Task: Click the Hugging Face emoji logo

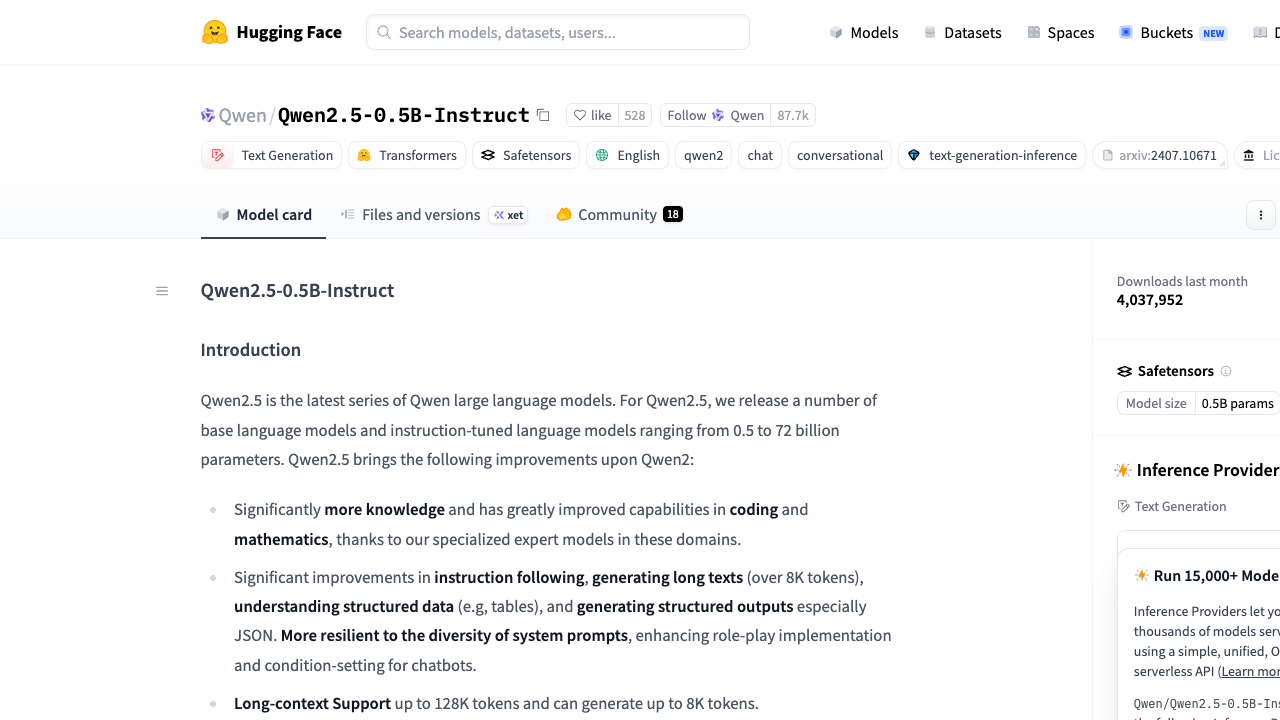Action: pos(215,32)
